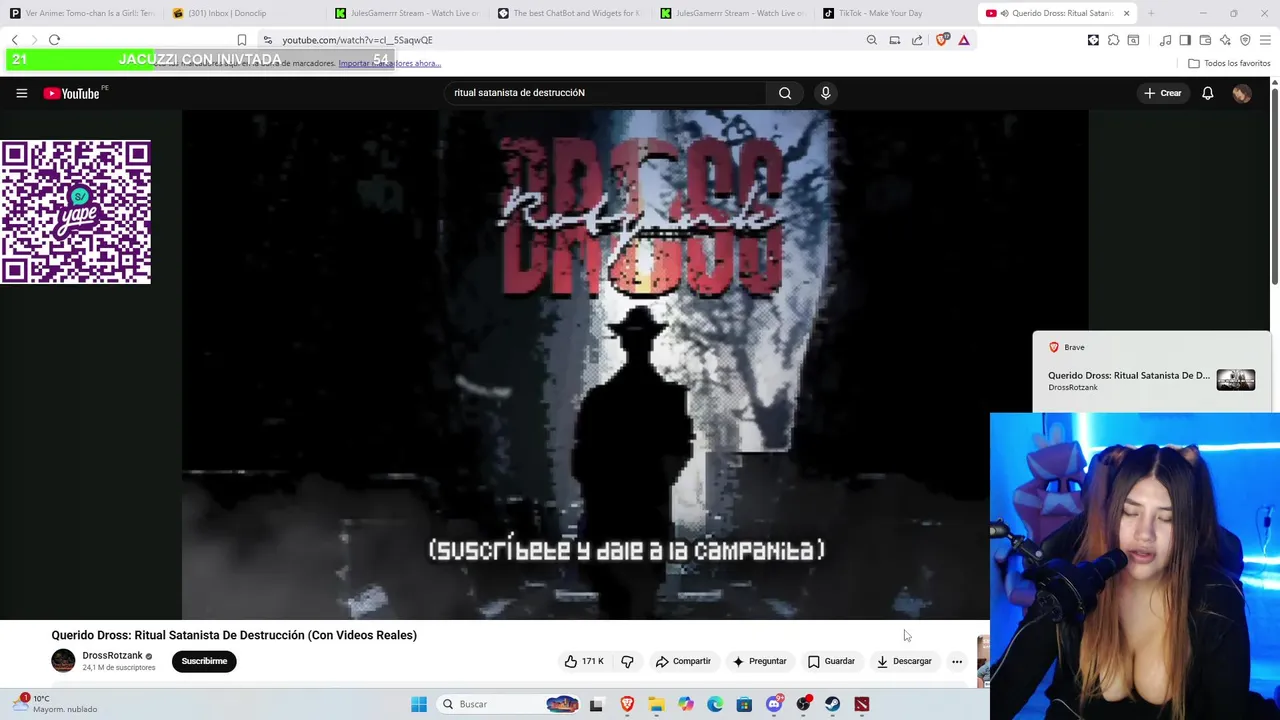
Task: Switch to the first JulesGamerrr Stream tab
Action: point(408,13)
